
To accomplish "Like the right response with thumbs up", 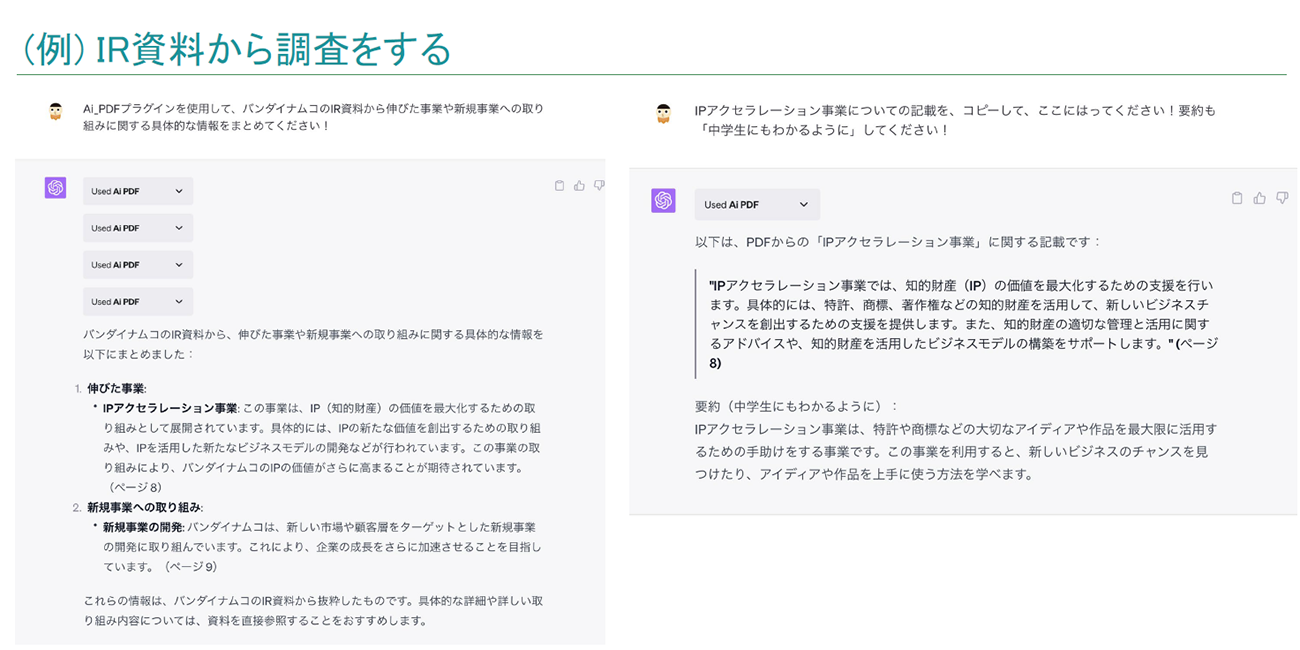I will click(x=1259, y=198).
